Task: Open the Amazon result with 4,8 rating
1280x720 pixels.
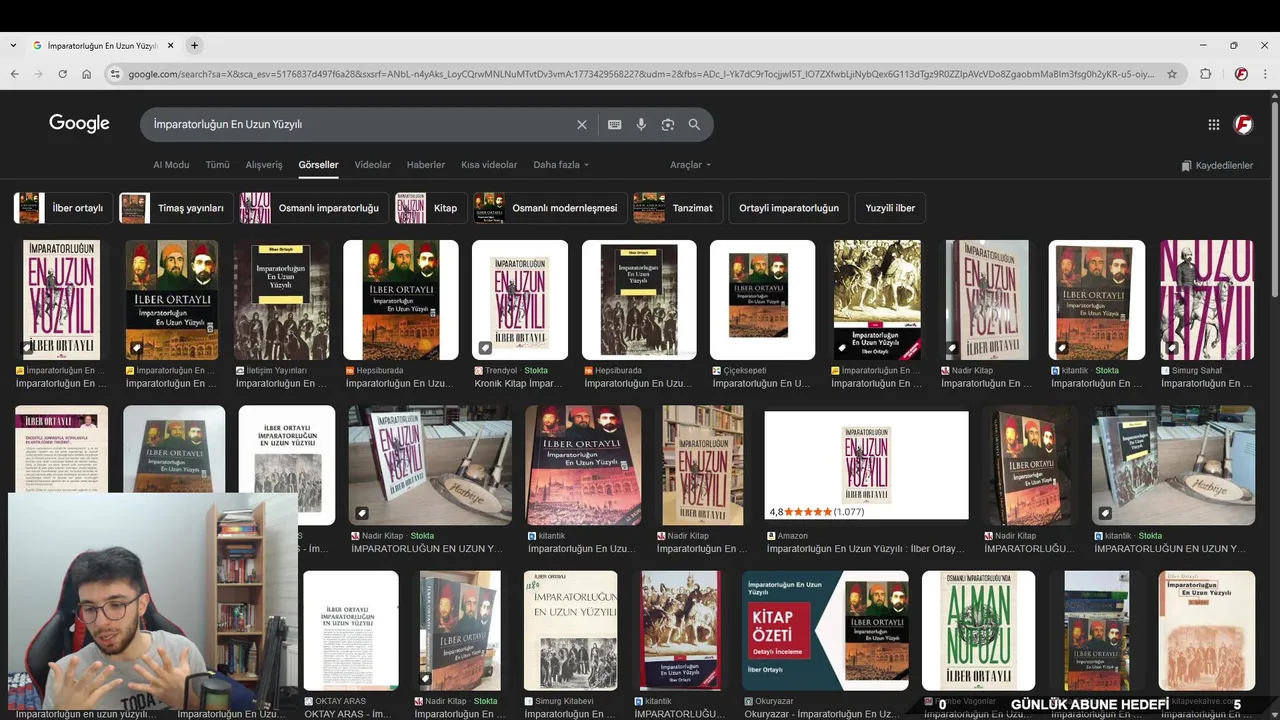Action: pyautogui.click(x=867, y=465)
